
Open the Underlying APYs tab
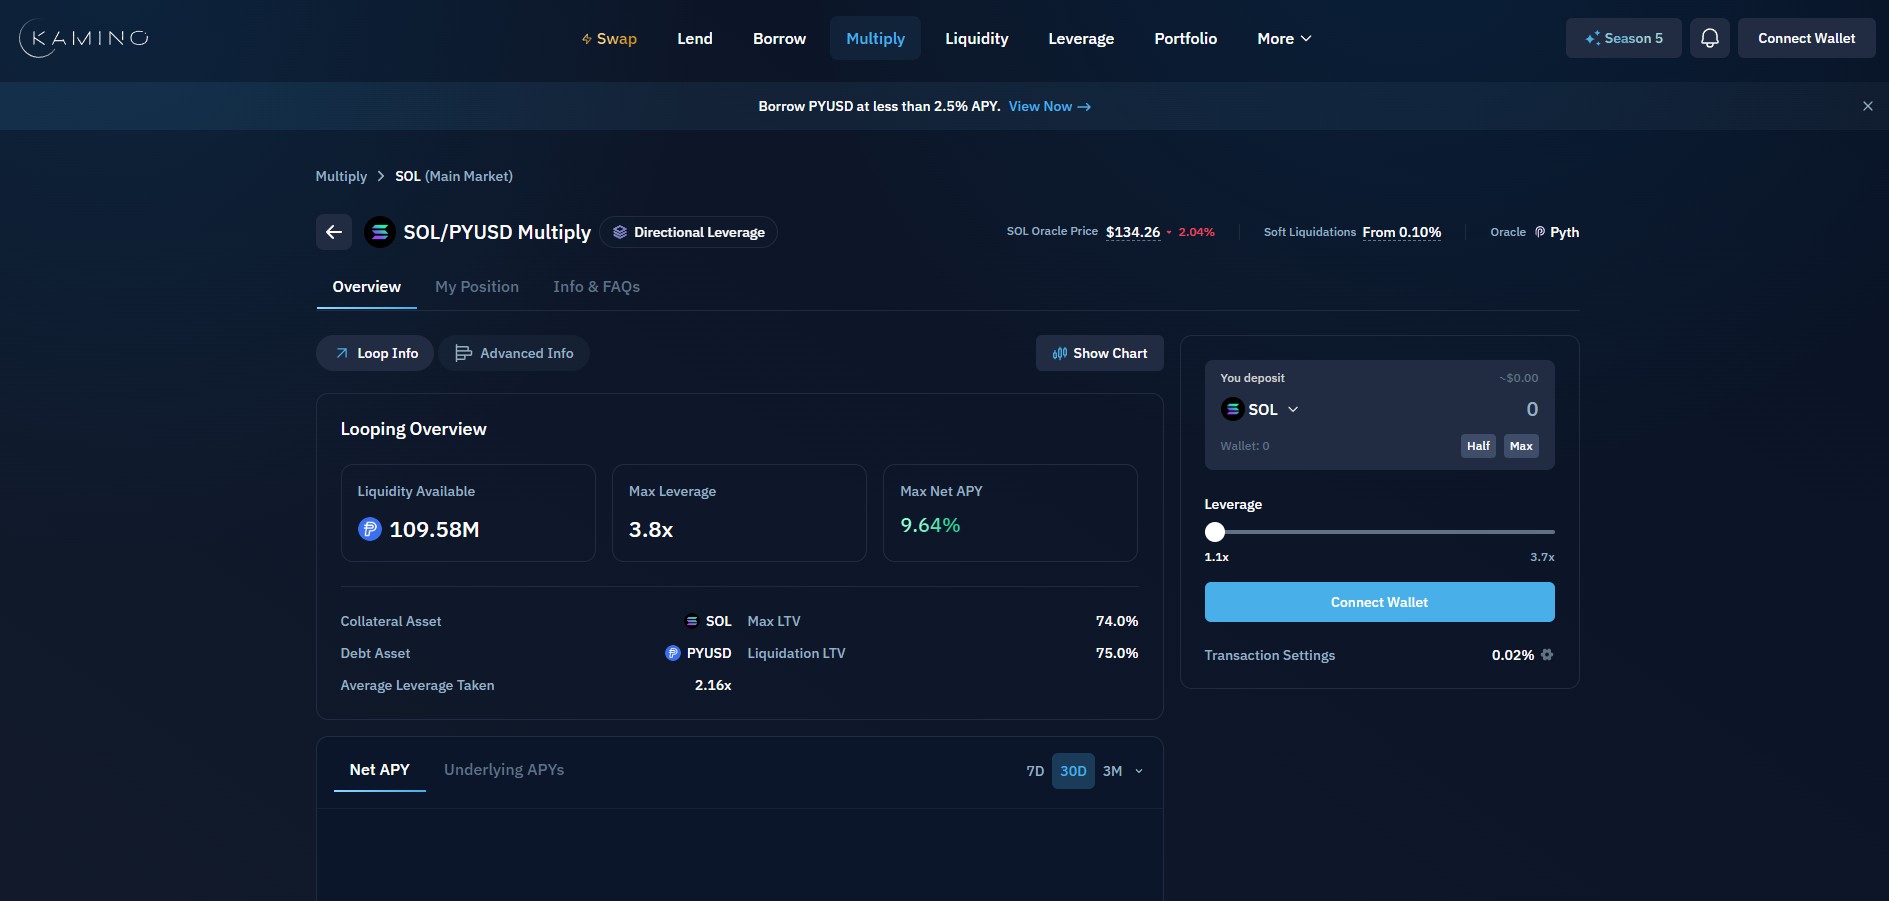[504, 770]
